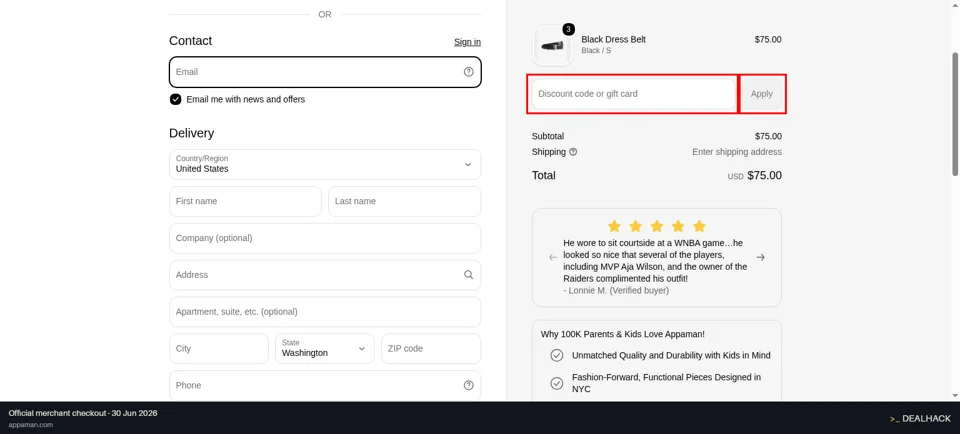The image size is (960, 434).
Task: Click the Address field search icon
Action: 468,275
